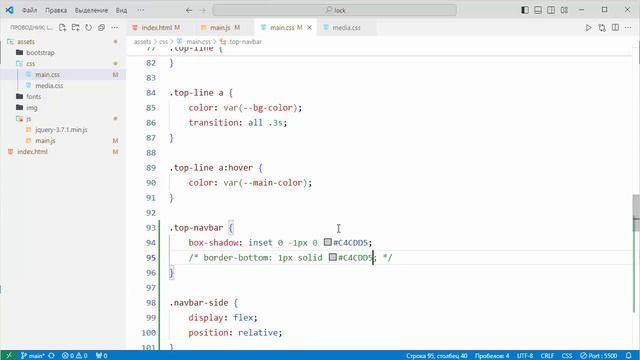Open errors and warnings status item

75,356
